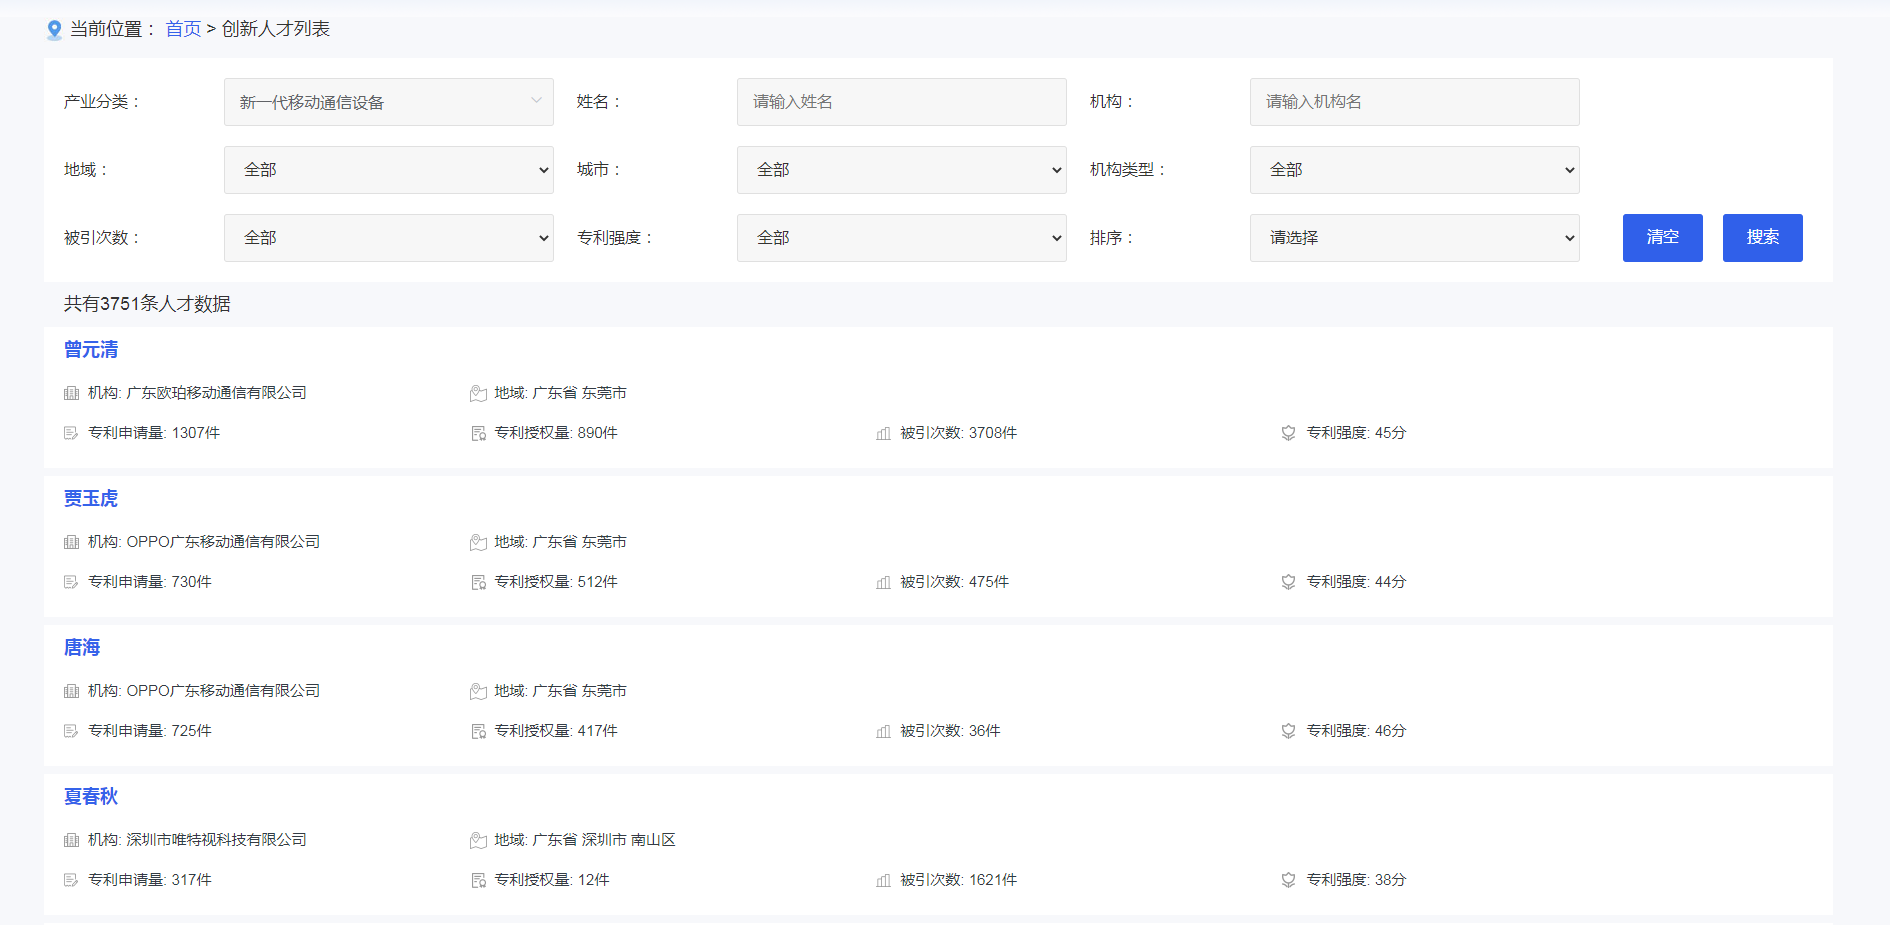Click region icon in 唐海 record
Viewport: 1890px width, 925px height.
click(x=478, y=692)
